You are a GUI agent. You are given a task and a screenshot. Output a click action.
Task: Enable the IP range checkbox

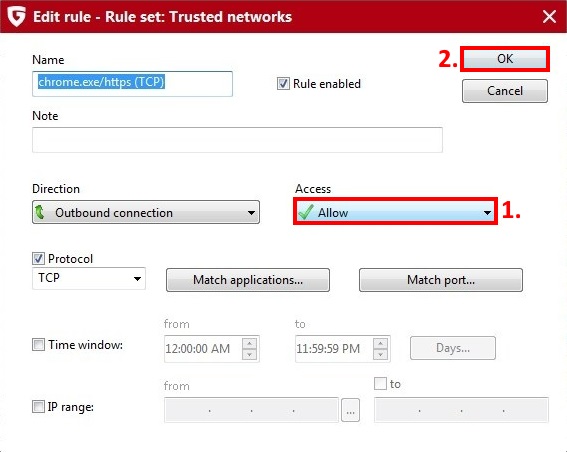[x=38, y=406]
